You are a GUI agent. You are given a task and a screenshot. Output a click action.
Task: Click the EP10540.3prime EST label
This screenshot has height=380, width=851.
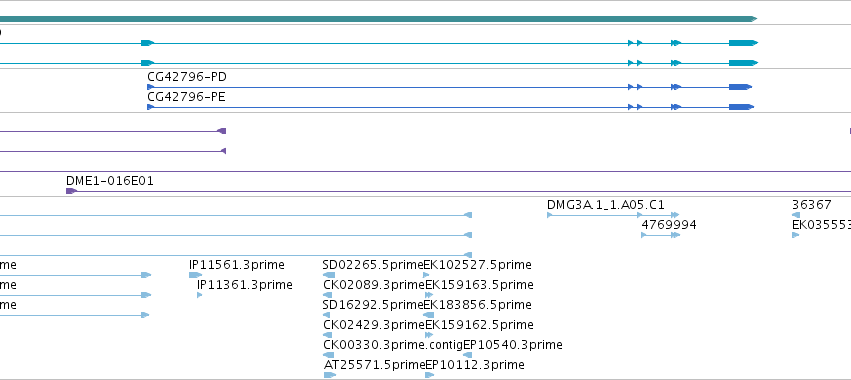coord(513,345)
